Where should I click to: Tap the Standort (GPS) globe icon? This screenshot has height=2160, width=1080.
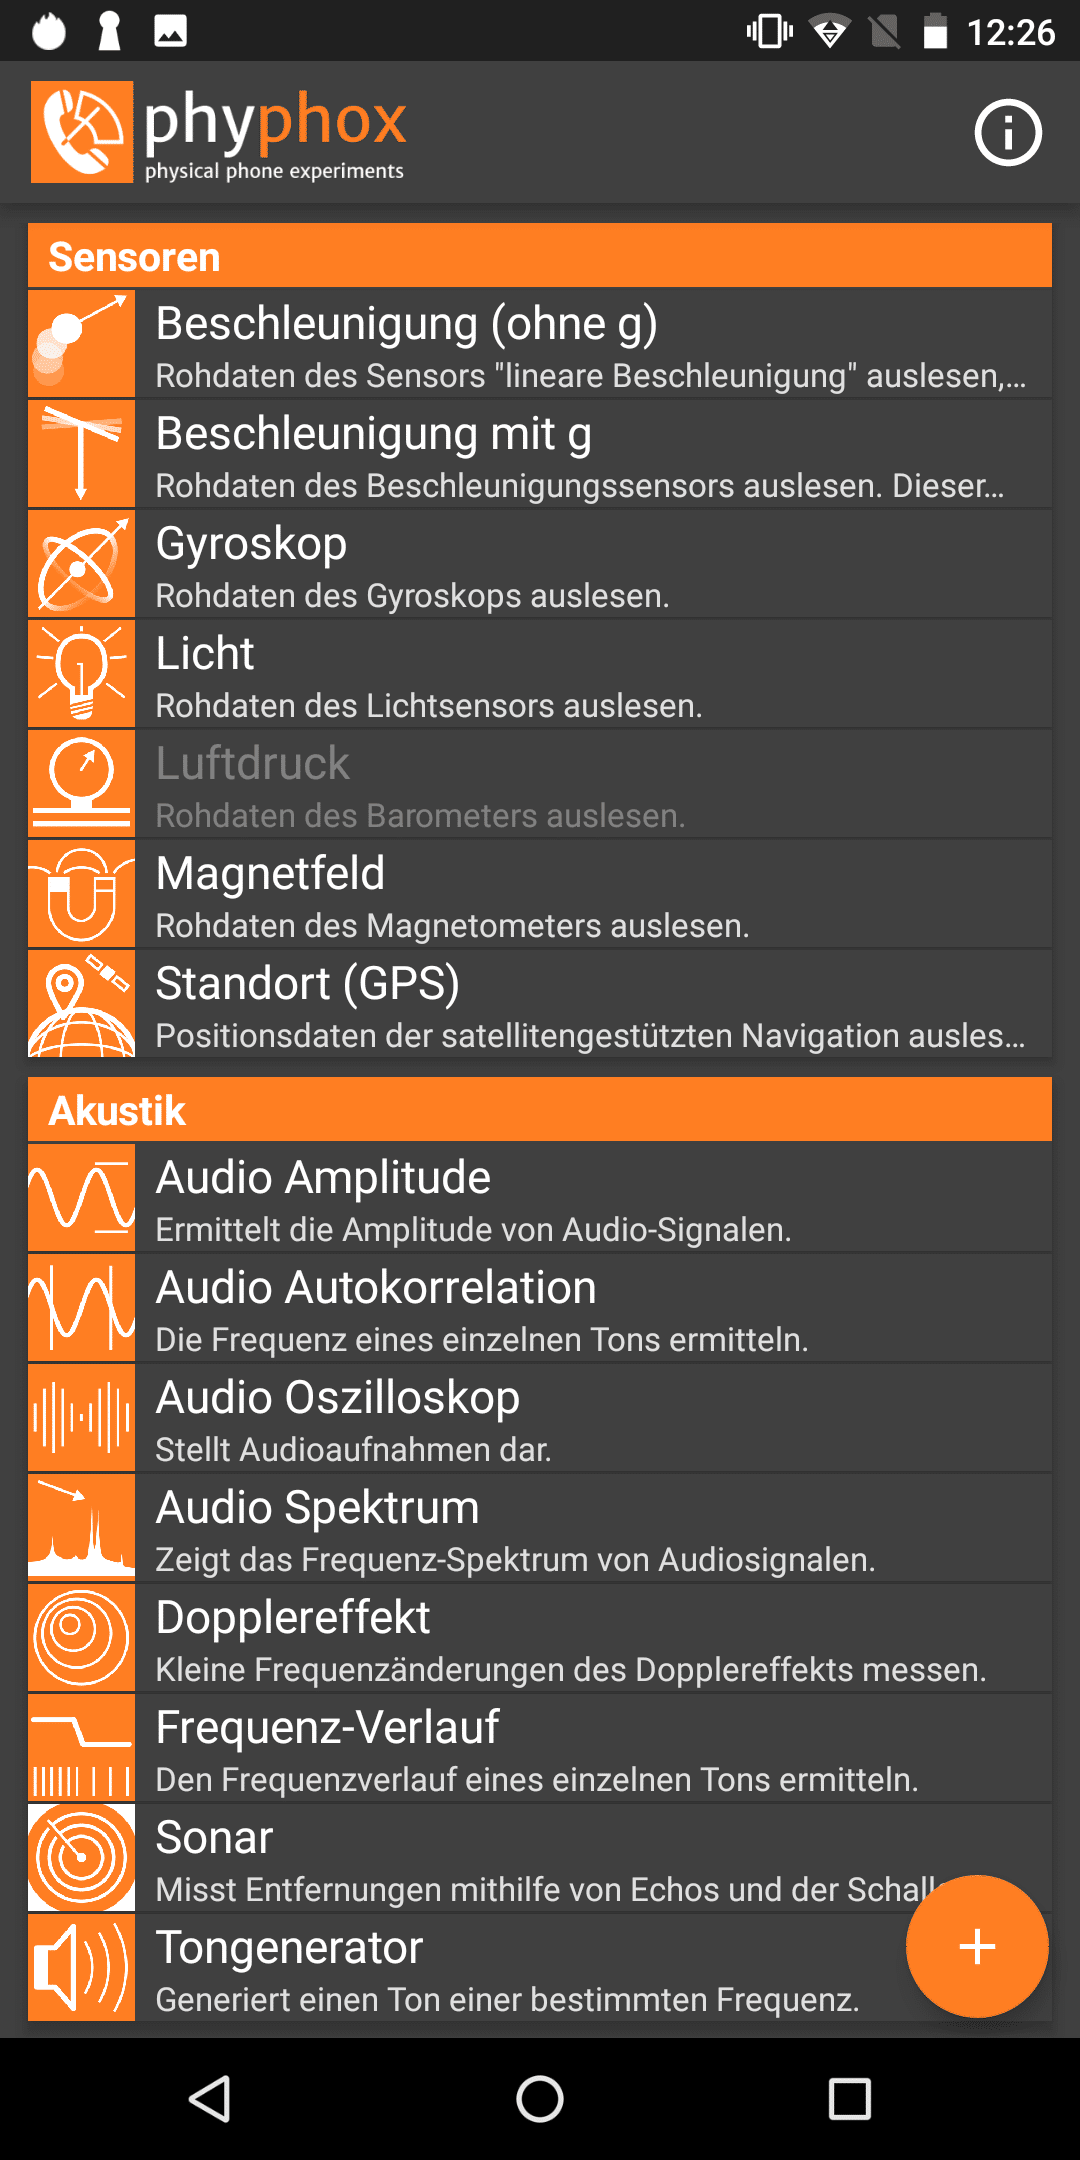click(x=82, y=1004)
